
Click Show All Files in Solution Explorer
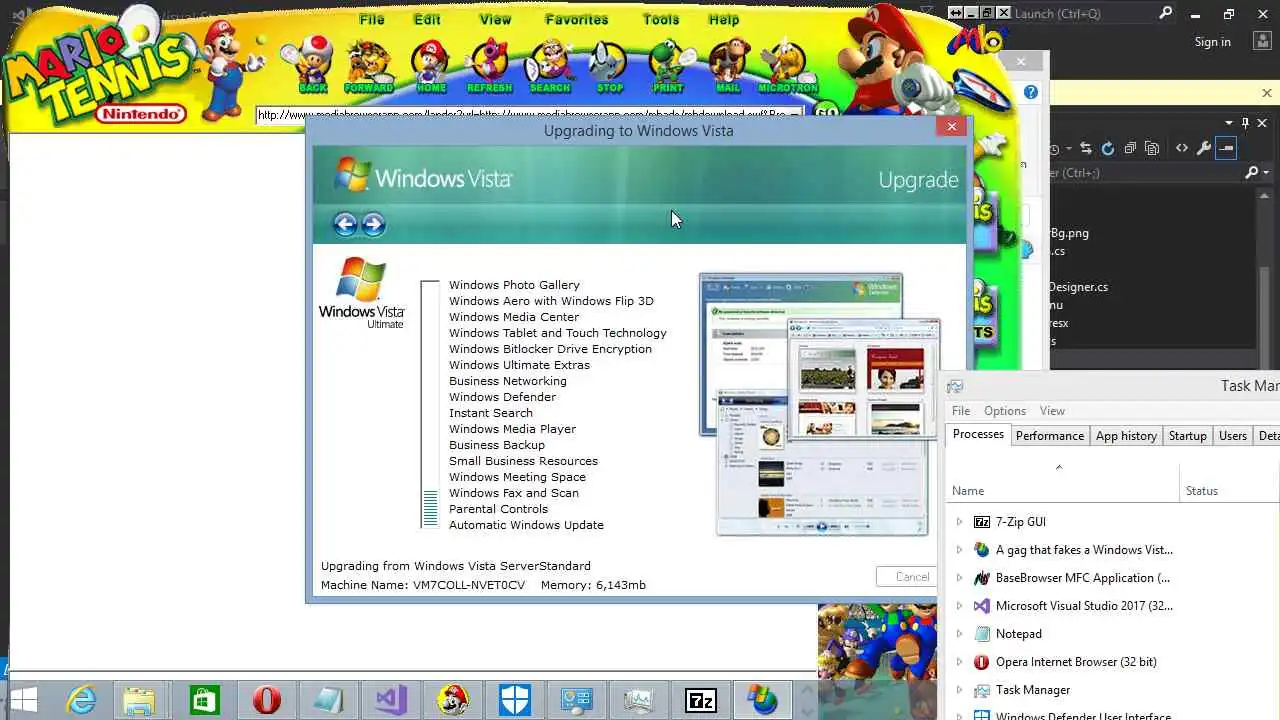(1152, 148)
